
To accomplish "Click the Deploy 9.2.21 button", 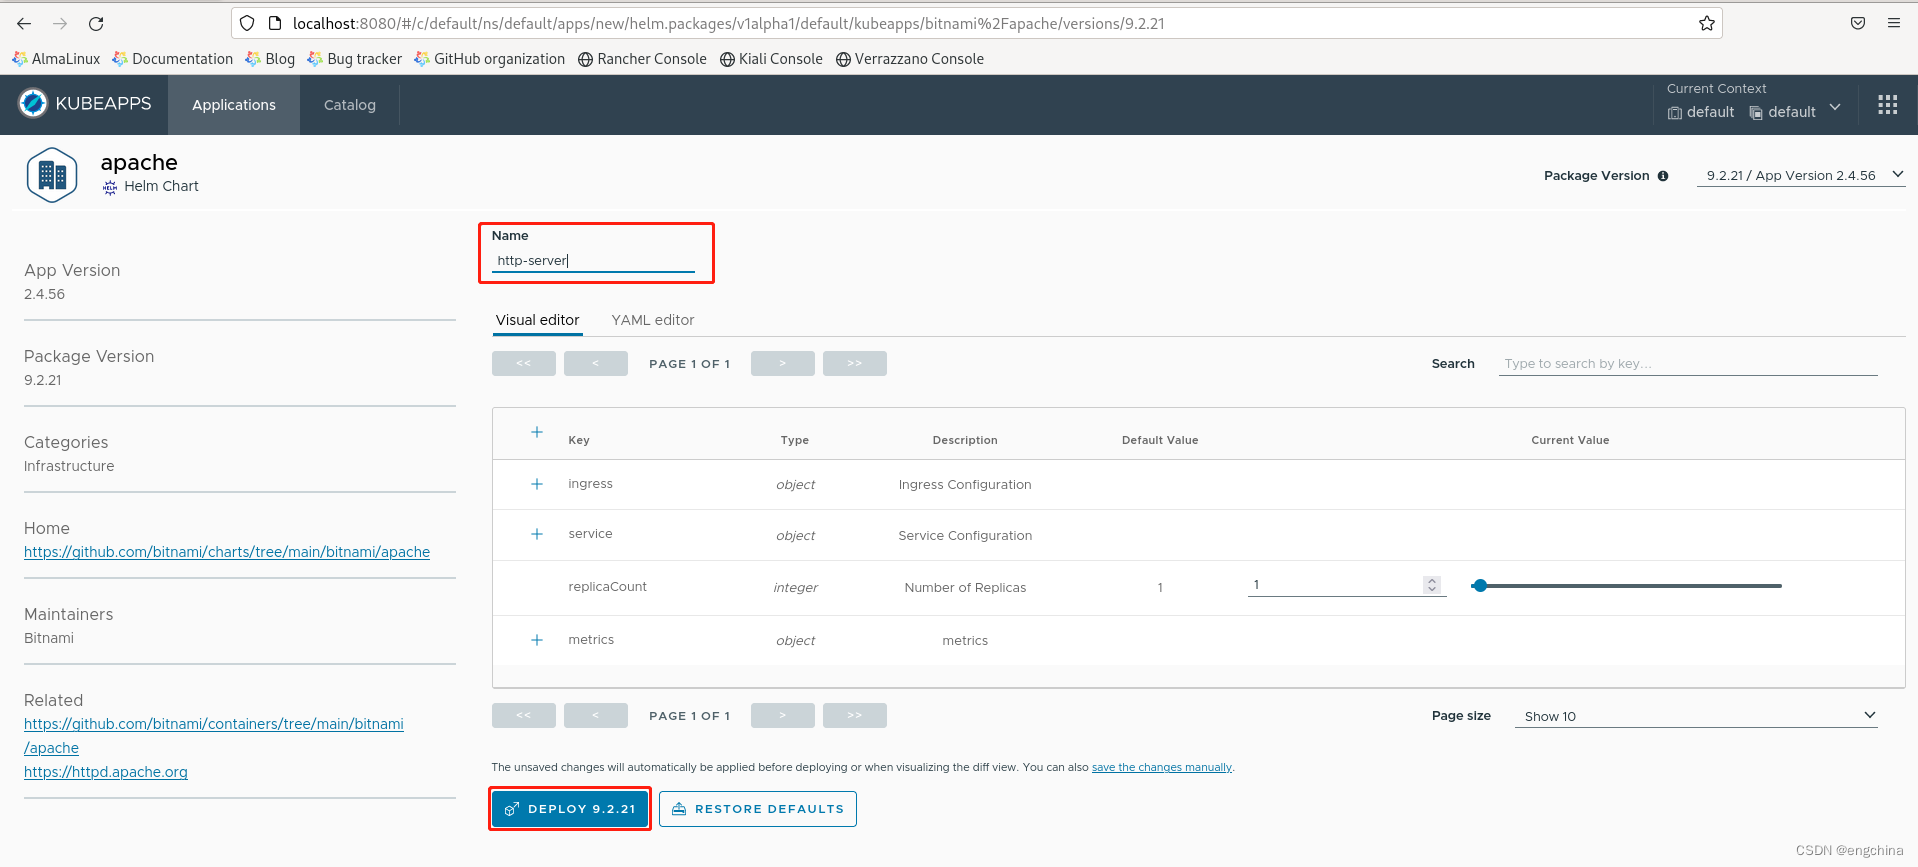I will pos(570,809).
